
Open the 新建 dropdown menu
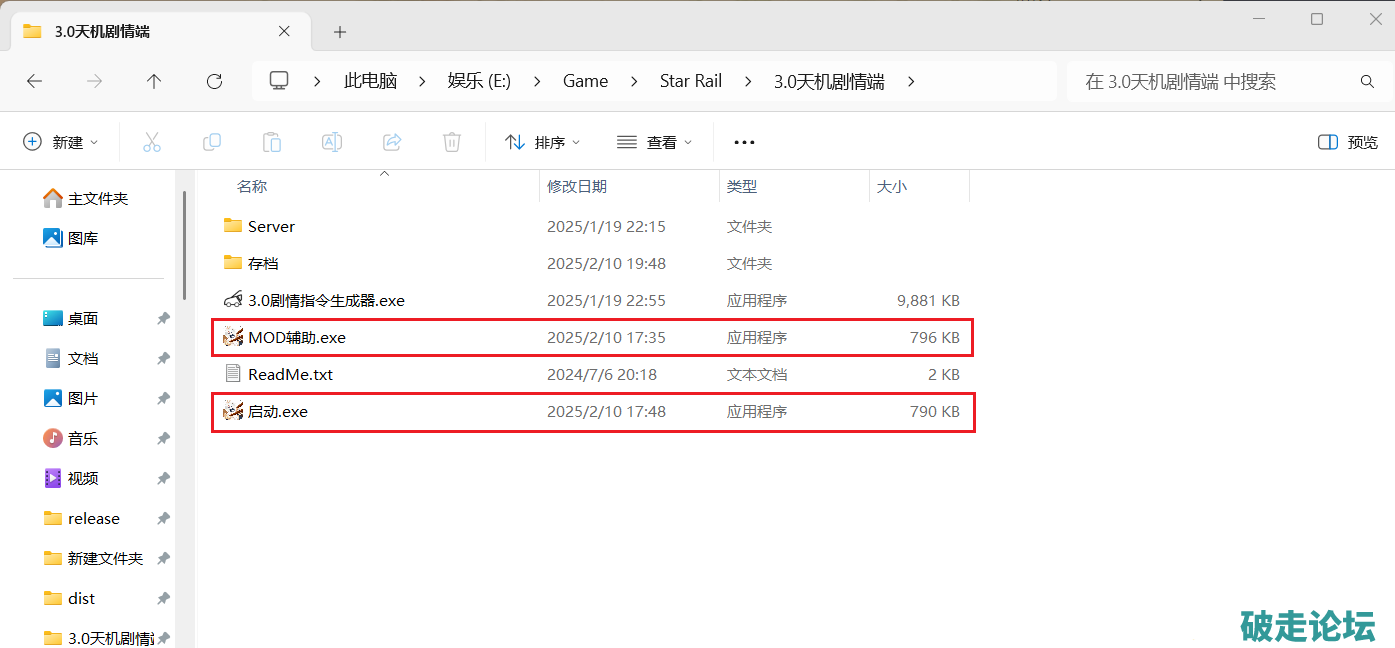point(61,142)
